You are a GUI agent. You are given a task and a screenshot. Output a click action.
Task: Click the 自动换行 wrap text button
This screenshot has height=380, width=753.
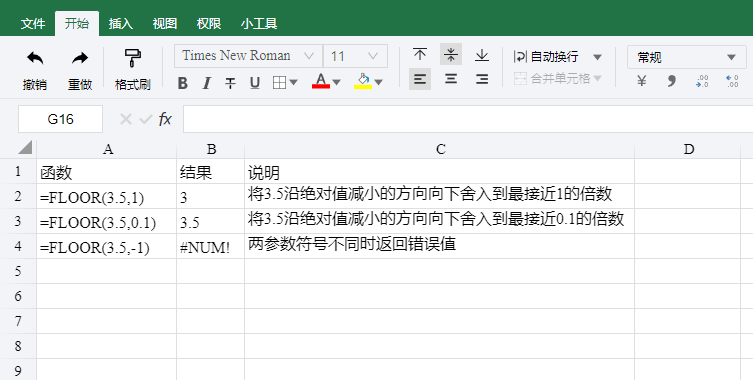pyautogui.click(x=546, y=57)
